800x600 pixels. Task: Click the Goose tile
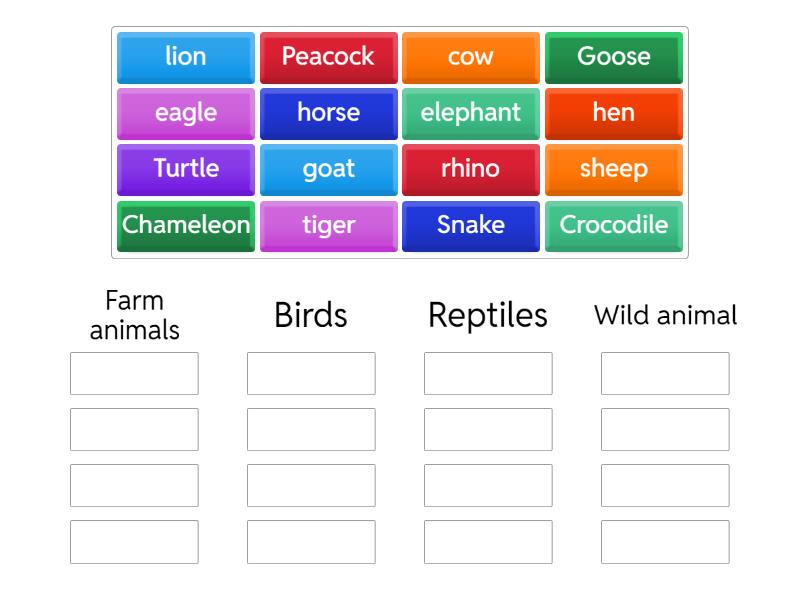click(x=614, y=57)
